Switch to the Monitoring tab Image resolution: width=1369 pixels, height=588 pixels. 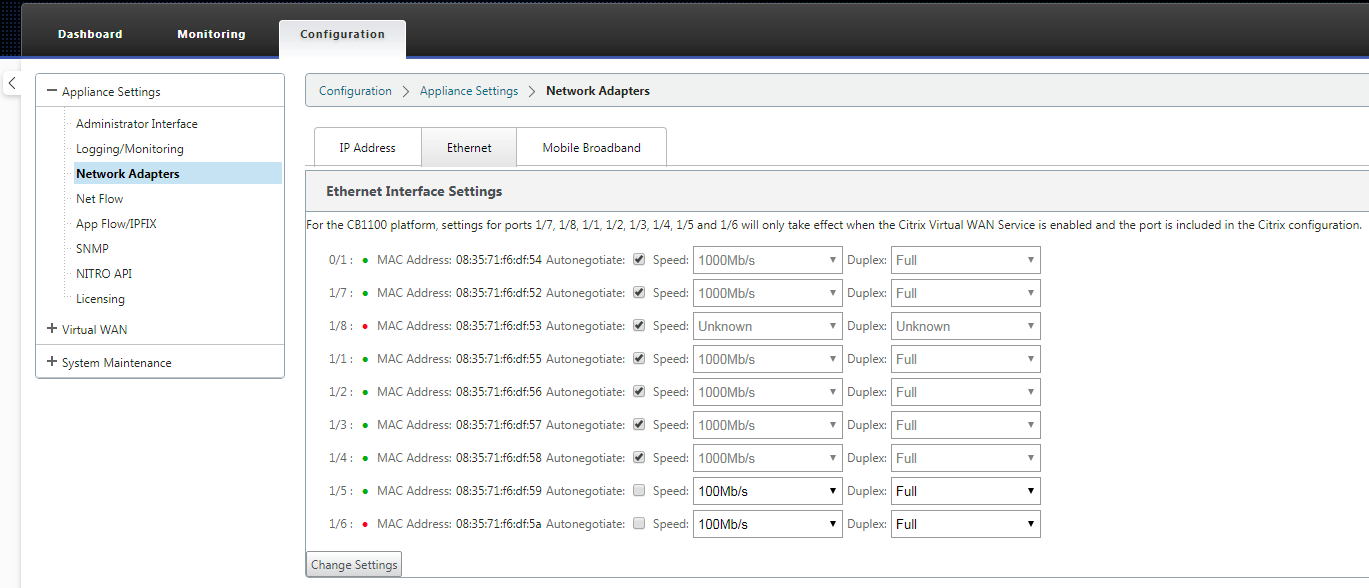coord(211,34)
